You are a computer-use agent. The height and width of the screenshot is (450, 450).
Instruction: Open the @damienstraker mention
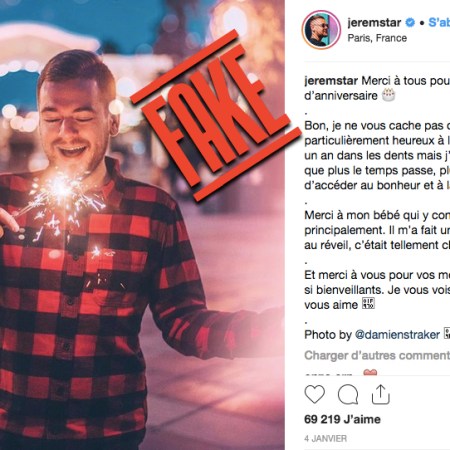[x=397, y=335]
